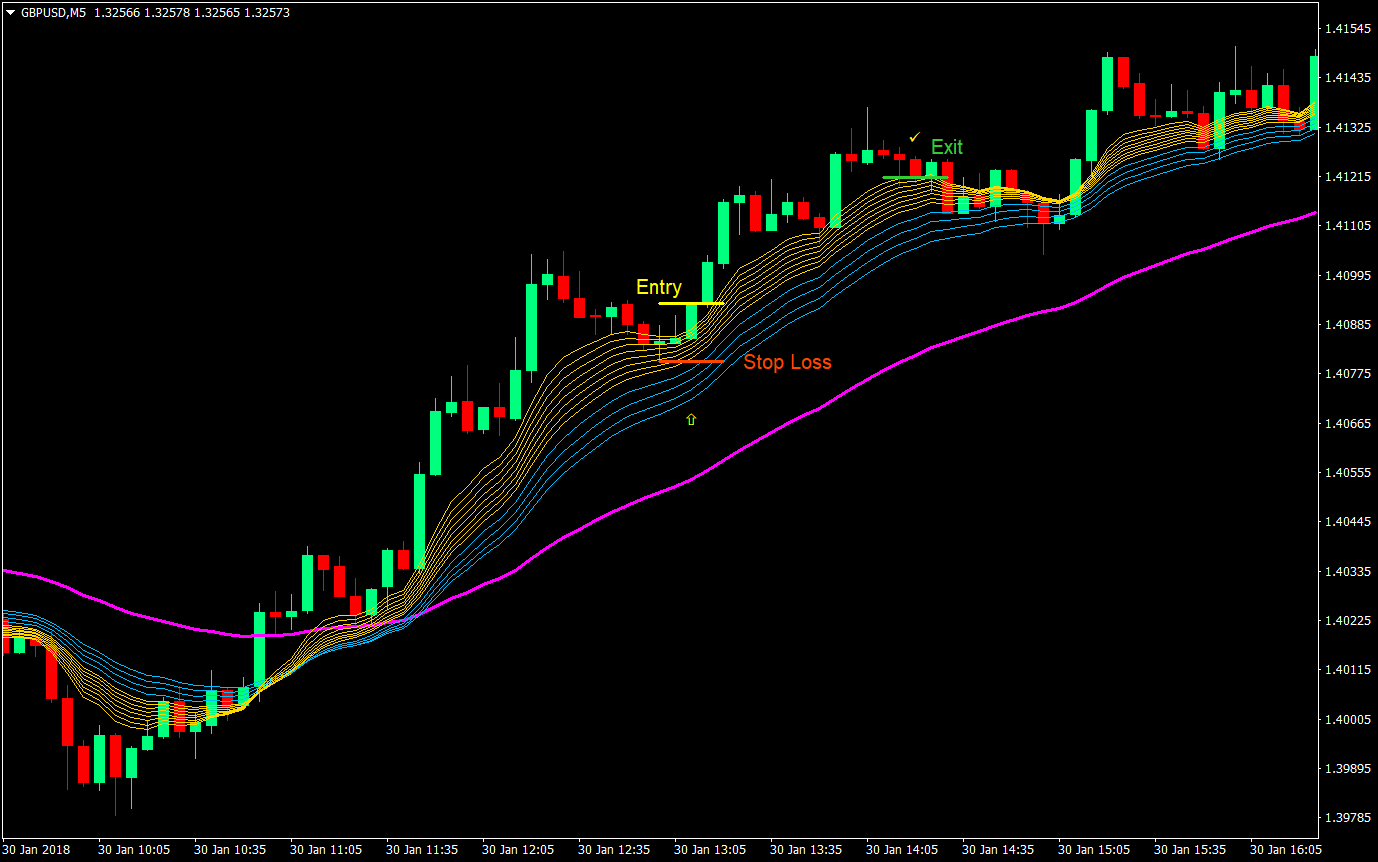This screenshot has height=862, width=1378.
Task: Click price level 1.40225 on the price axis
Action: 1347,621
